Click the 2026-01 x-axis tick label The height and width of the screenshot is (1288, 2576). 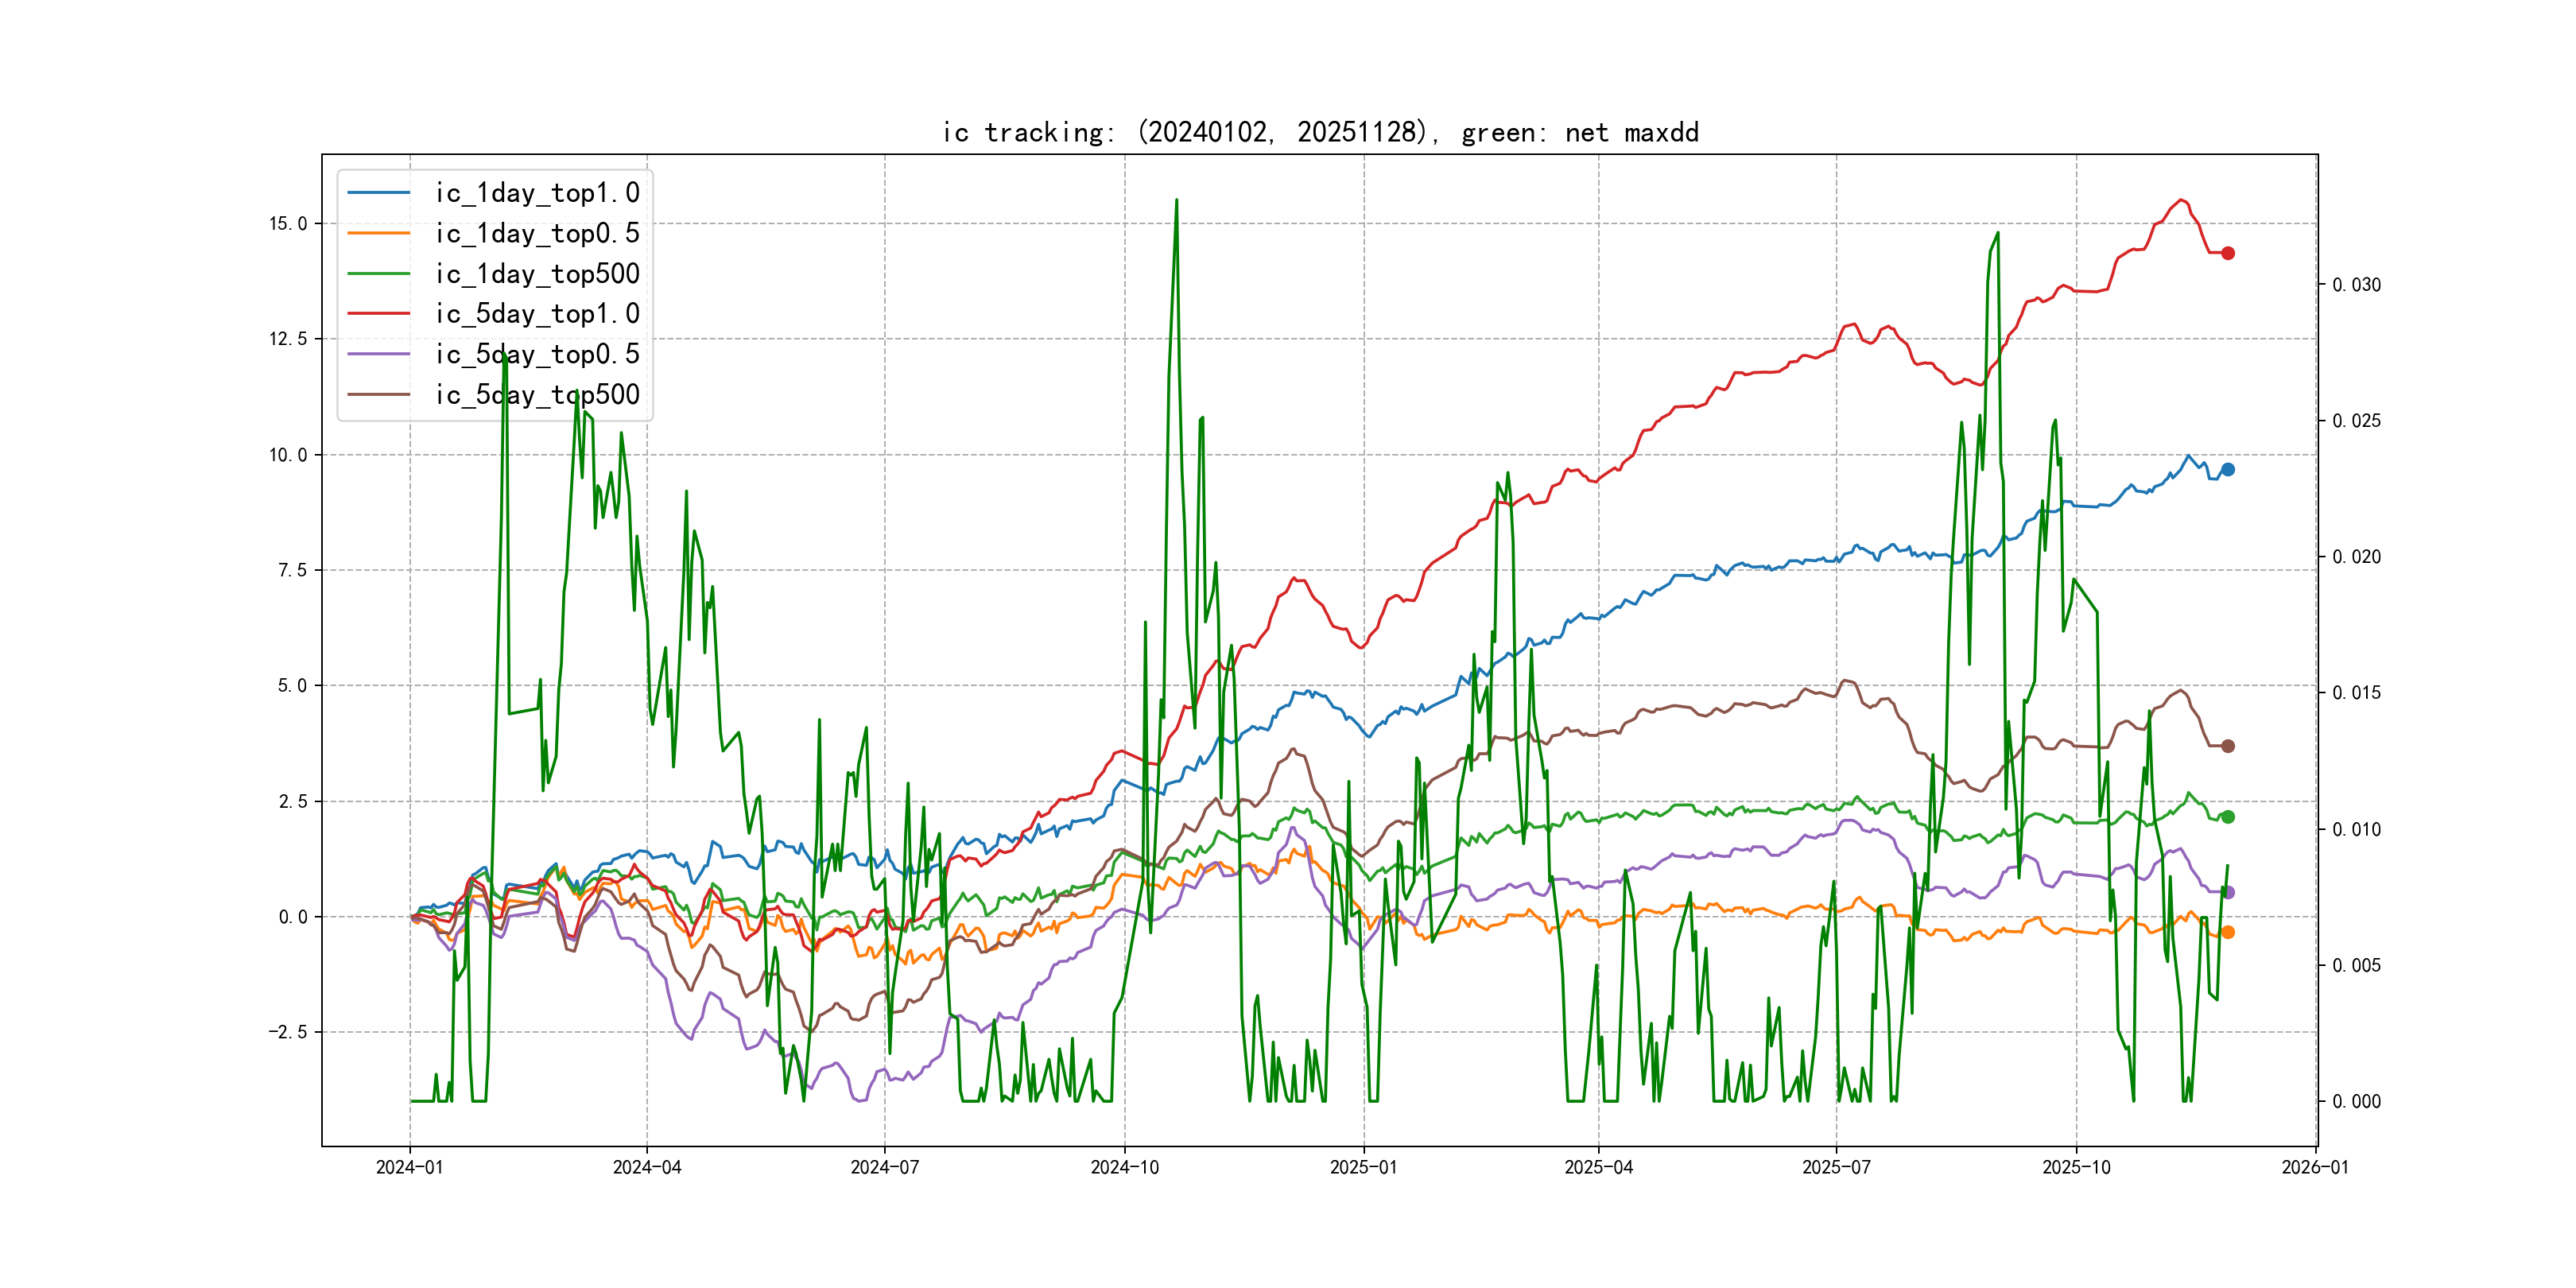coord(2315,1167)
